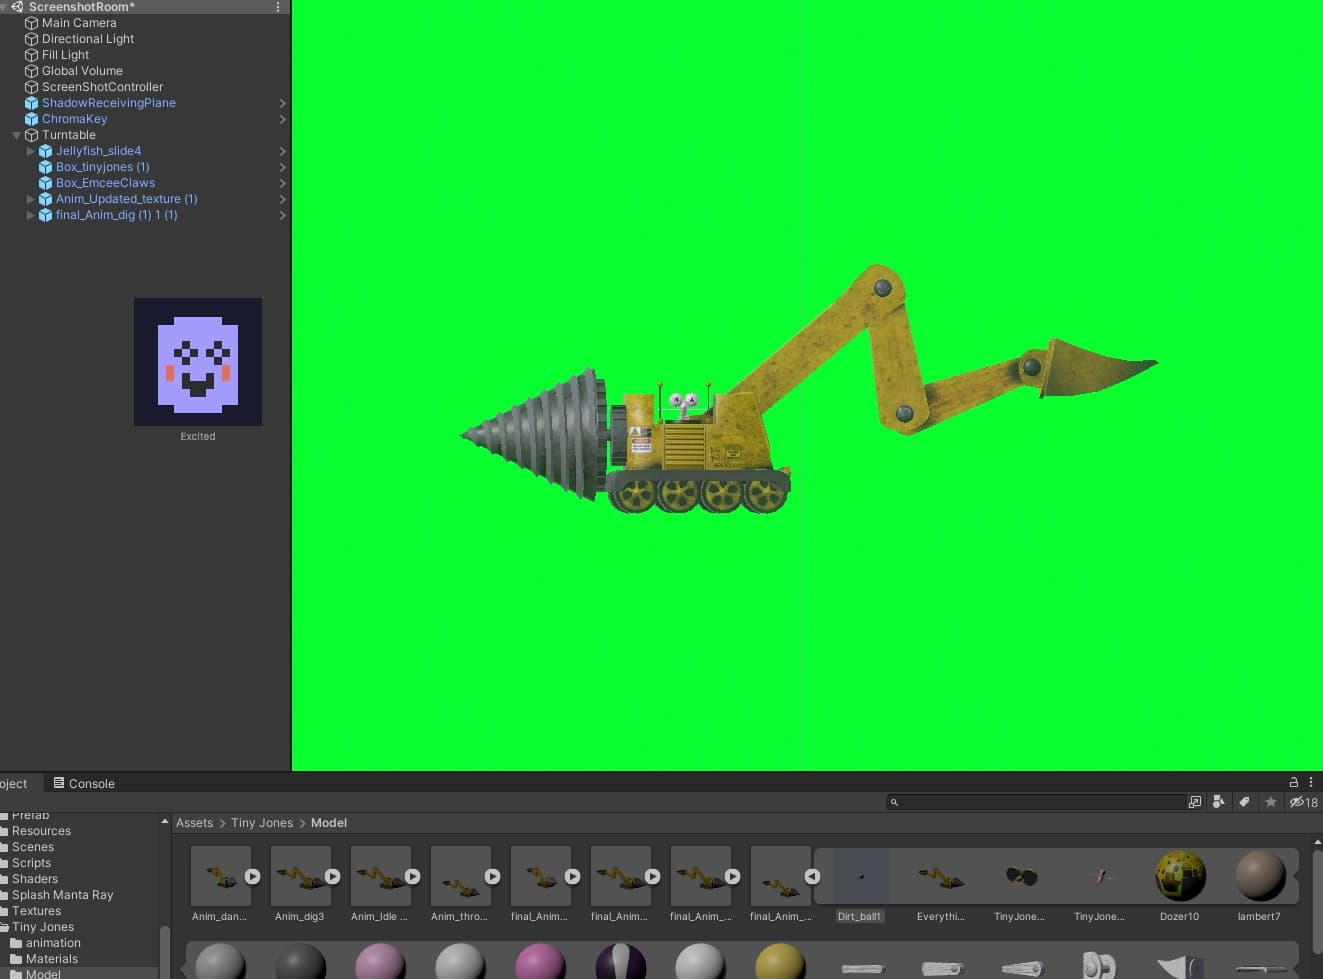This screenshot has height=979, width=1323.
Task: Toggle the Project panel lock icon
Action: 1293,782
